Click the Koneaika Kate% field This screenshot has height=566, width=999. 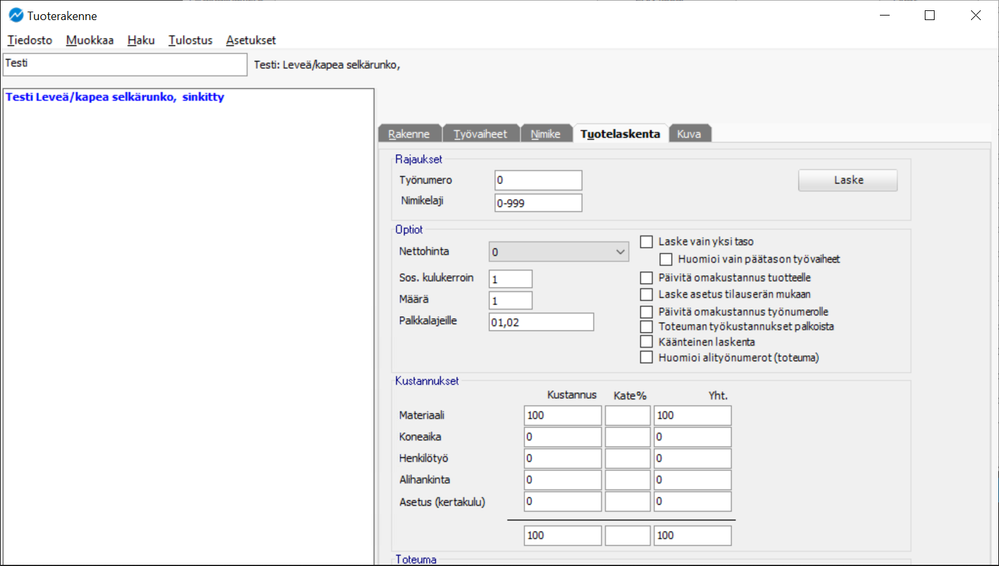628,437
